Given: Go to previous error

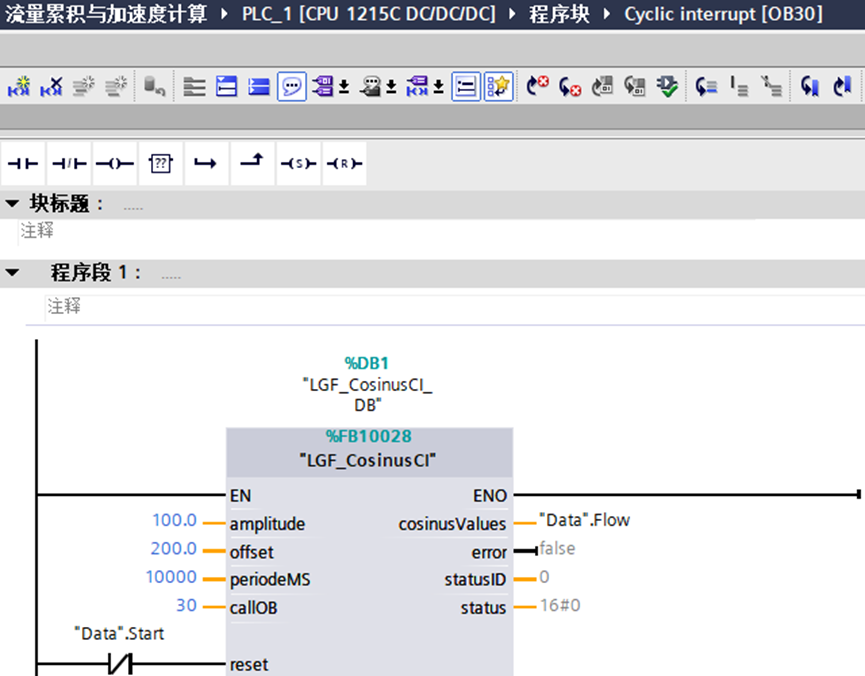Looking at the screenshot, I should click(537, 86).
